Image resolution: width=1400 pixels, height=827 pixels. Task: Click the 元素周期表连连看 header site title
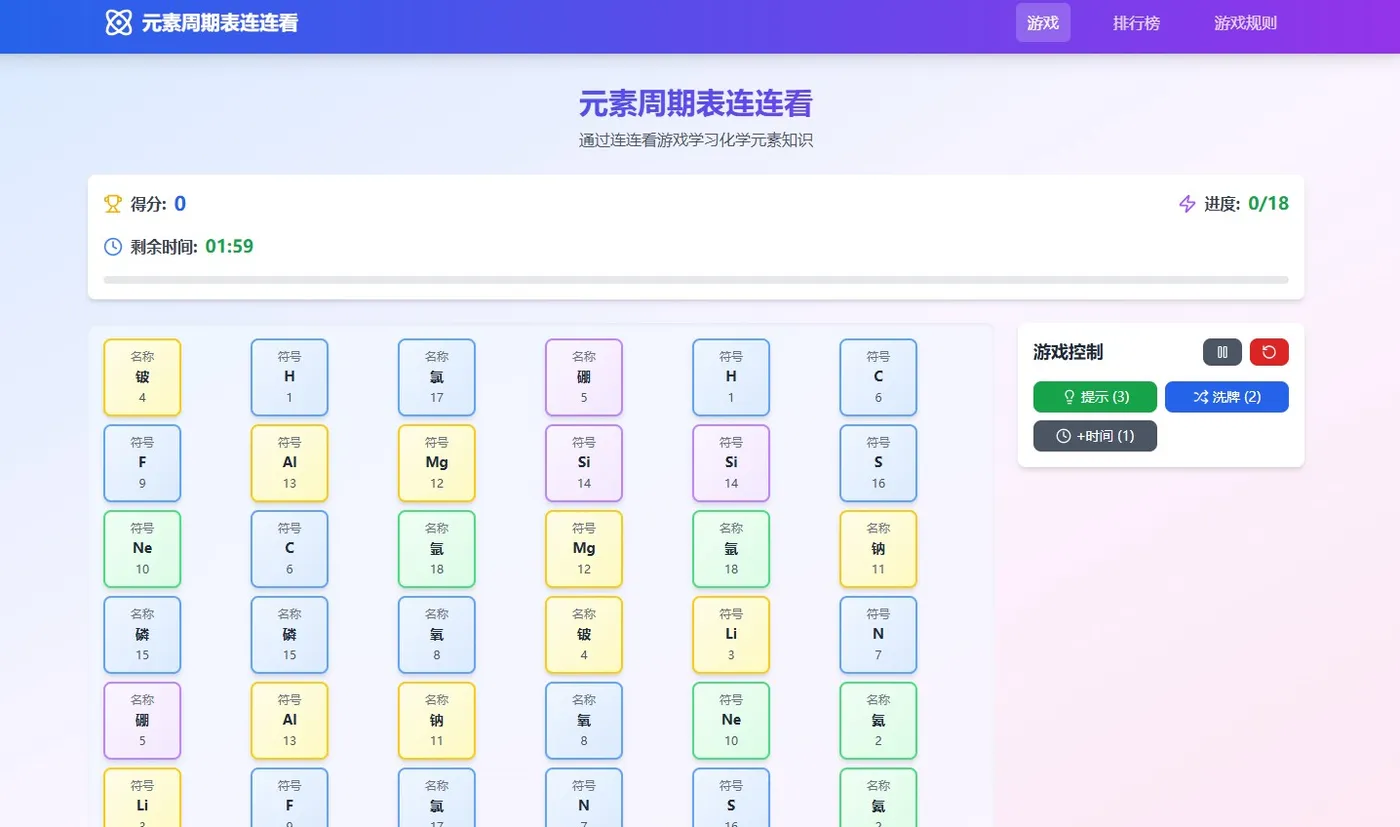(x=220, y=23)
